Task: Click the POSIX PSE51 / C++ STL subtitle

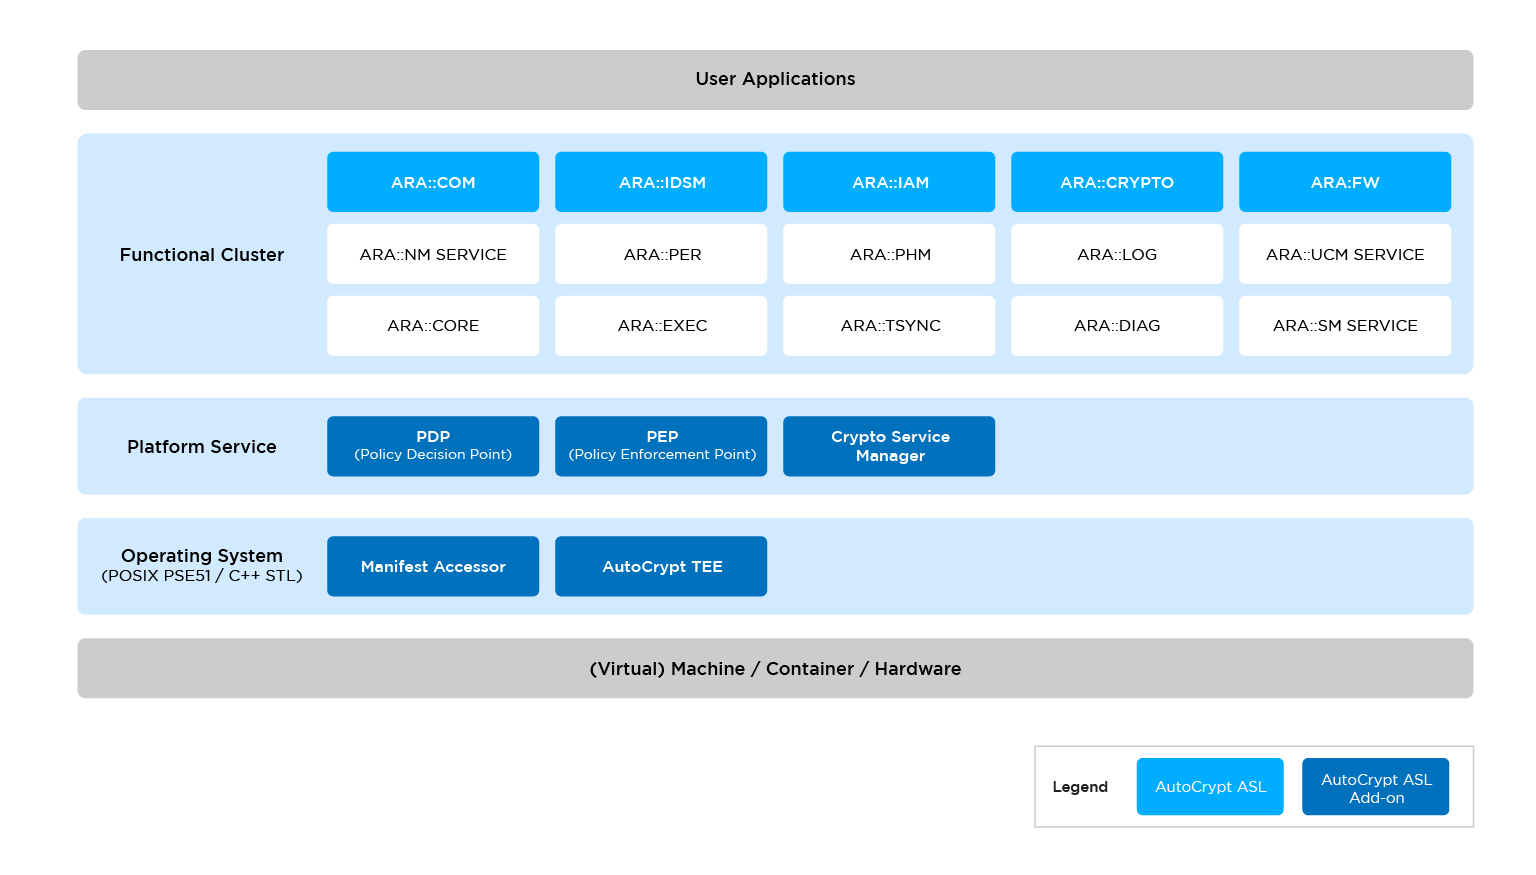Action: pos(202,576)
